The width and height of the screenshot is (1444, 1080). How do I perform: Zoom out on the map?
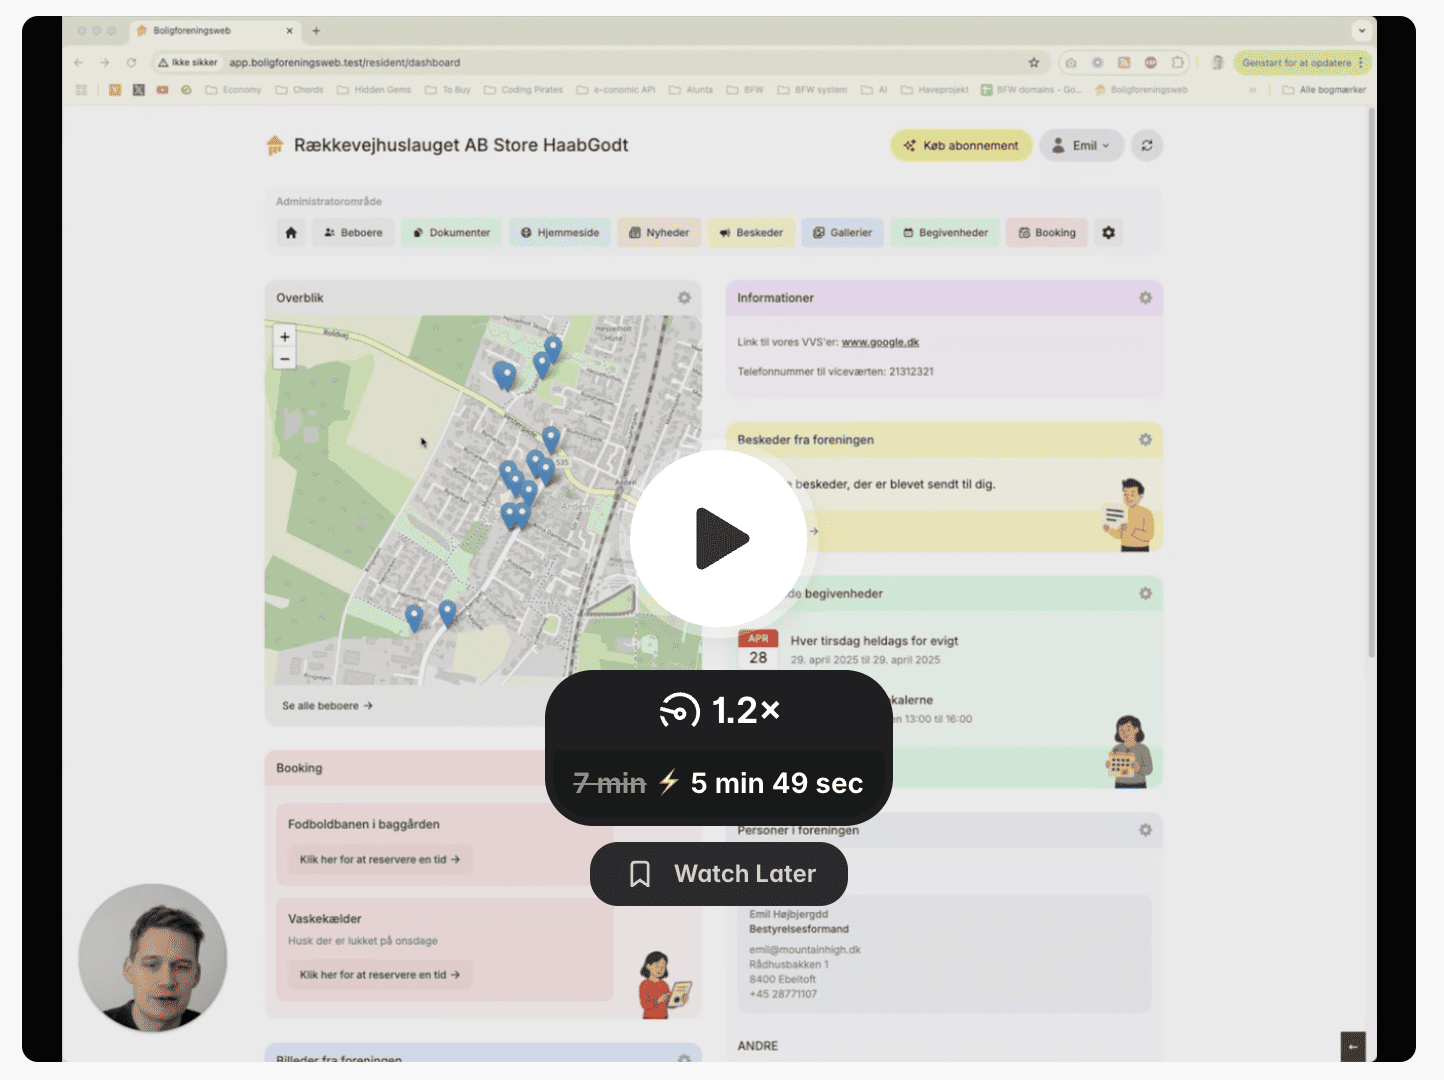click(285, 359)
